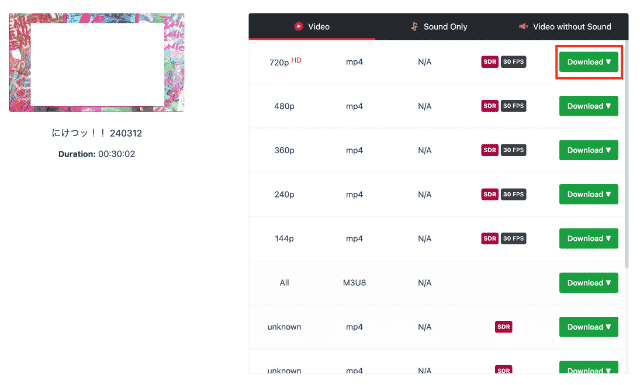The image size is (640, 385).
Task: Click the red play icon on Video tab
Action: click(299, 27)
